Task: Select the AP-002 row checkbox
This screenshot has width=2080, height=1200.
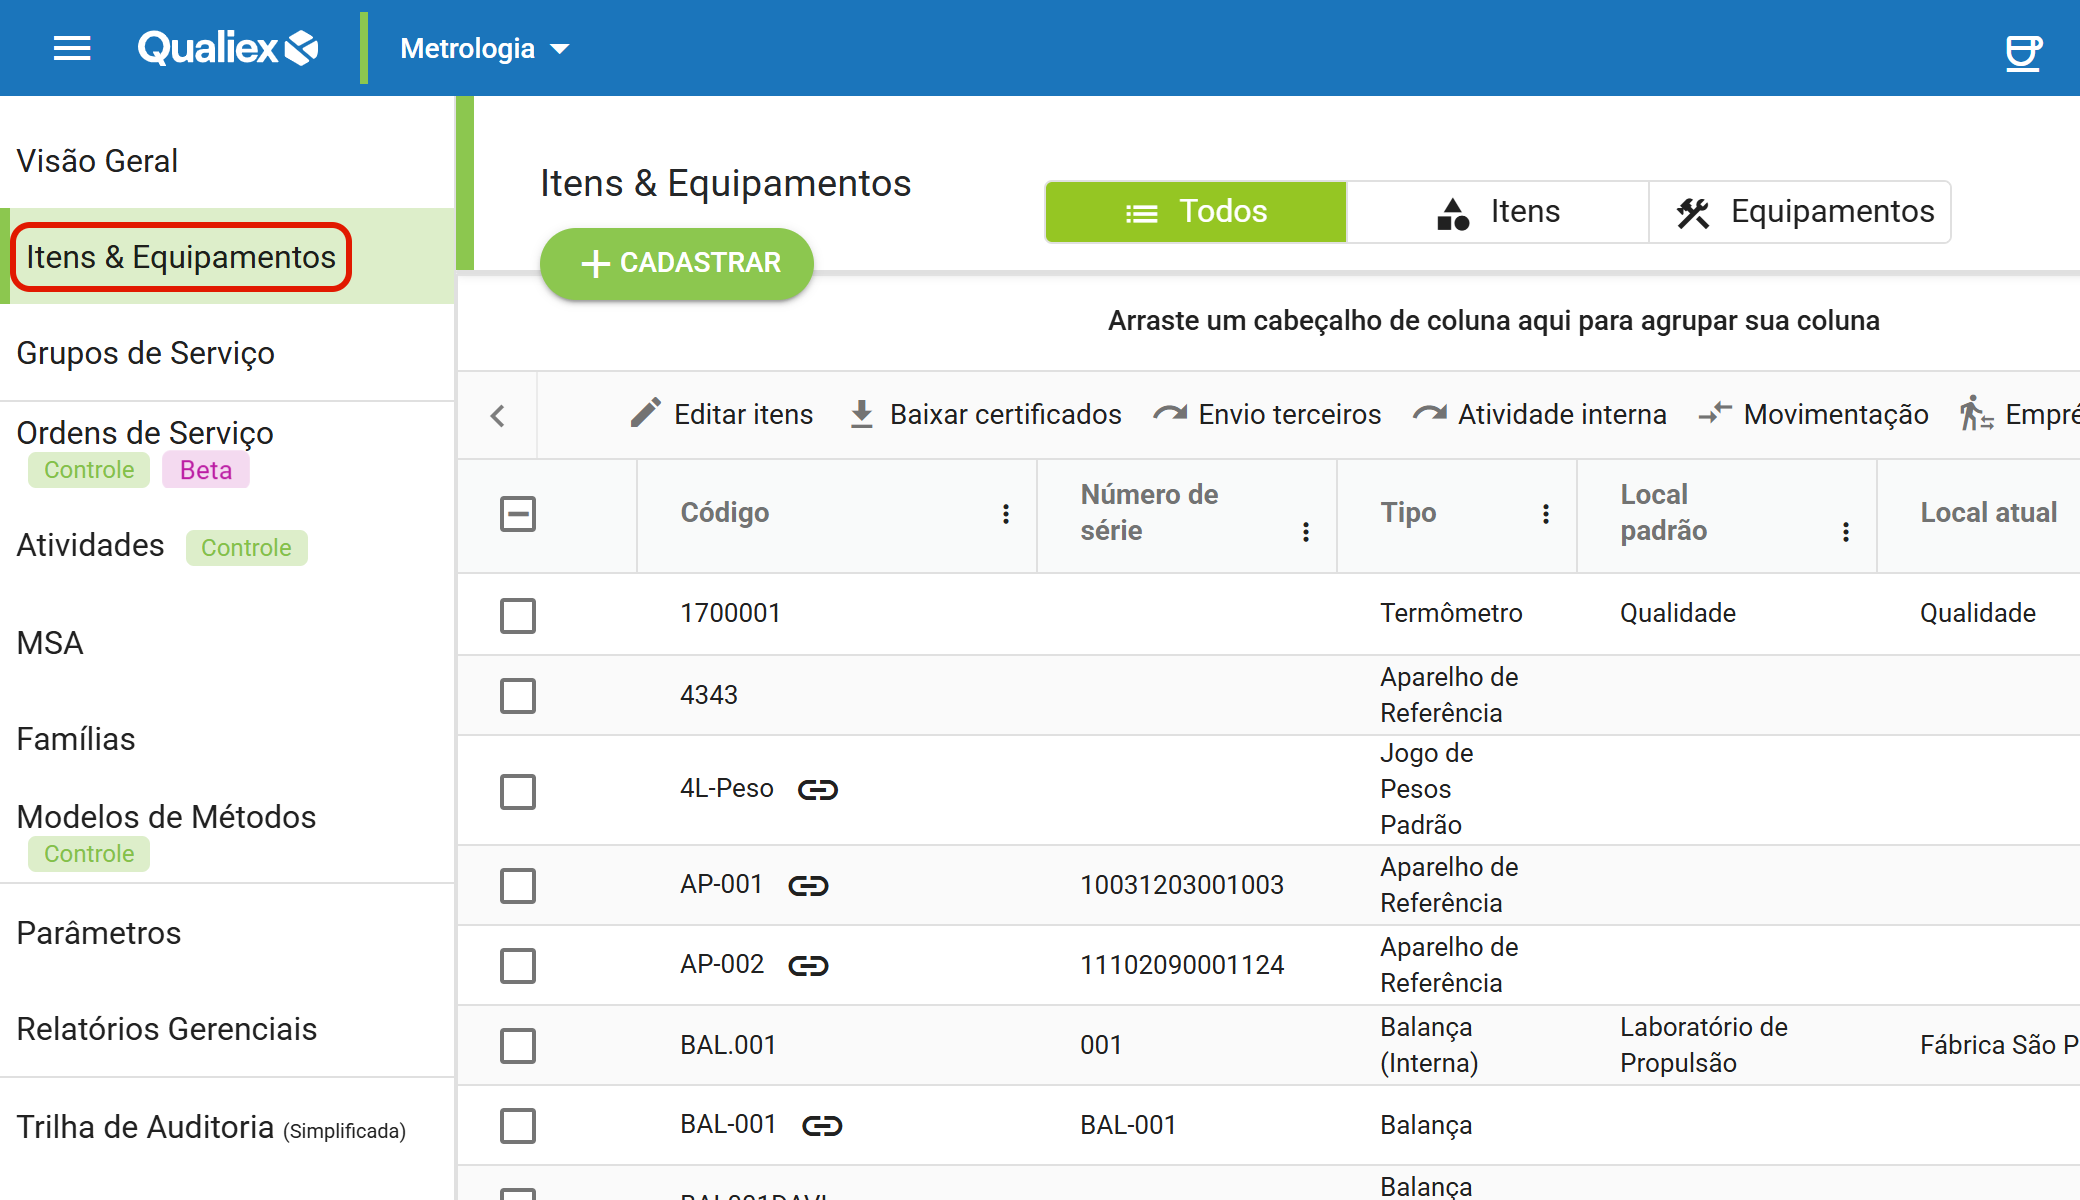Action: coord(518,966)
